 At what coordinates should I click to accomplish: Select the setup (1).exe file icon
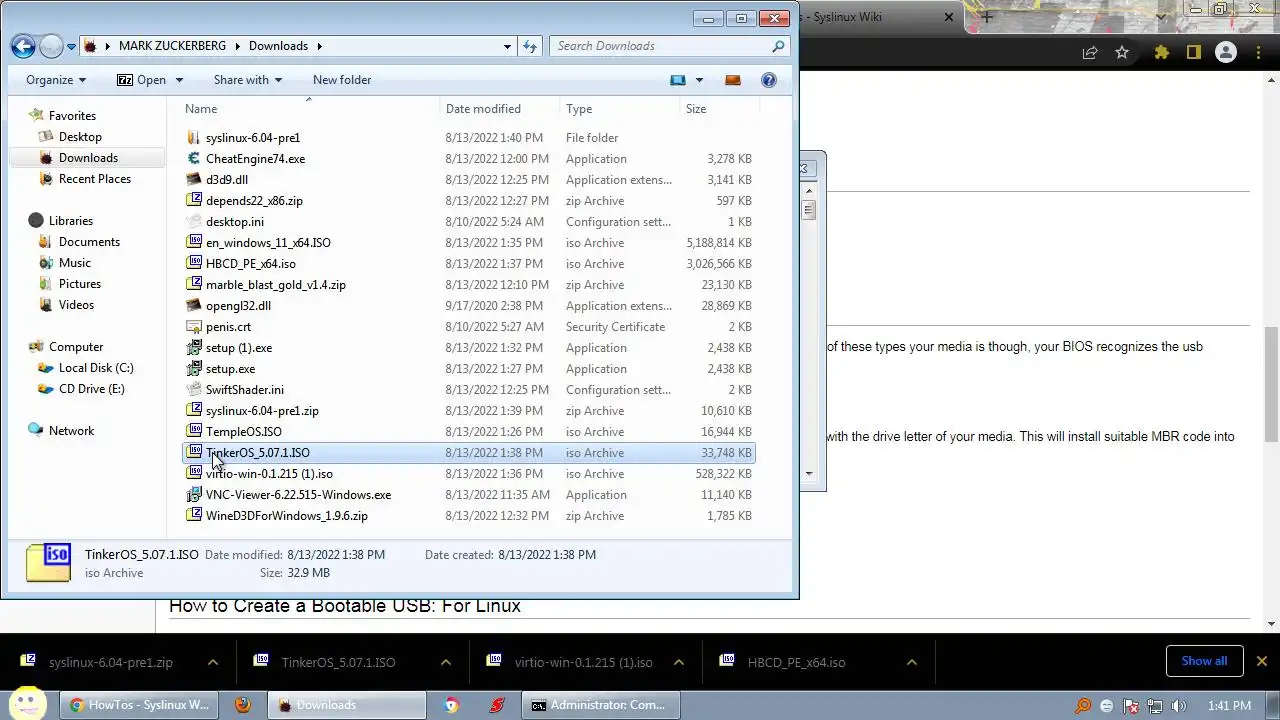(194, 348)
